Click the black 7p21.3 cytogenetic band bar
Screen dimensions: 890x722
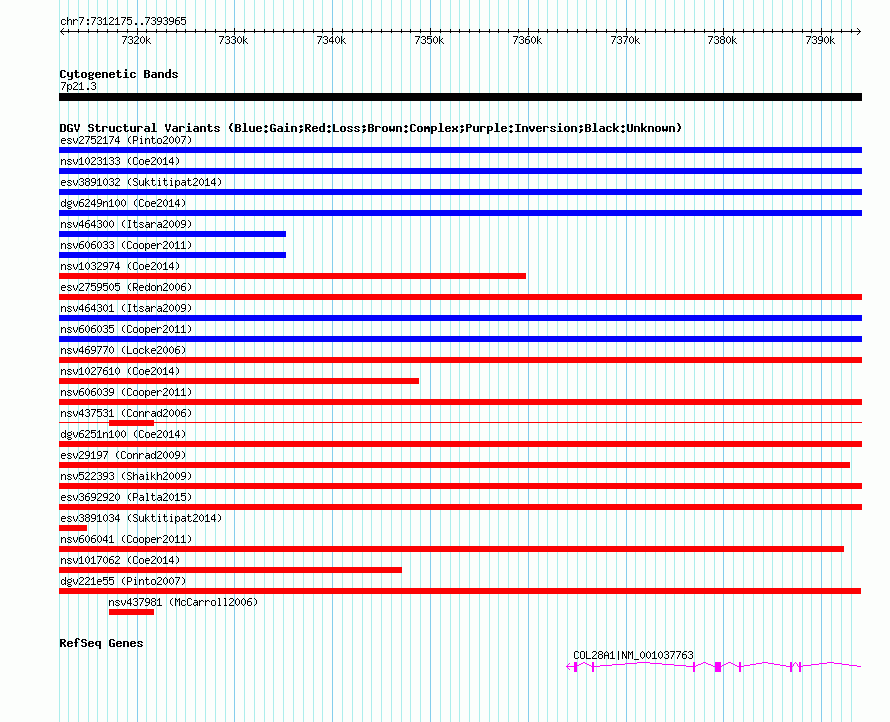[460, 97]
